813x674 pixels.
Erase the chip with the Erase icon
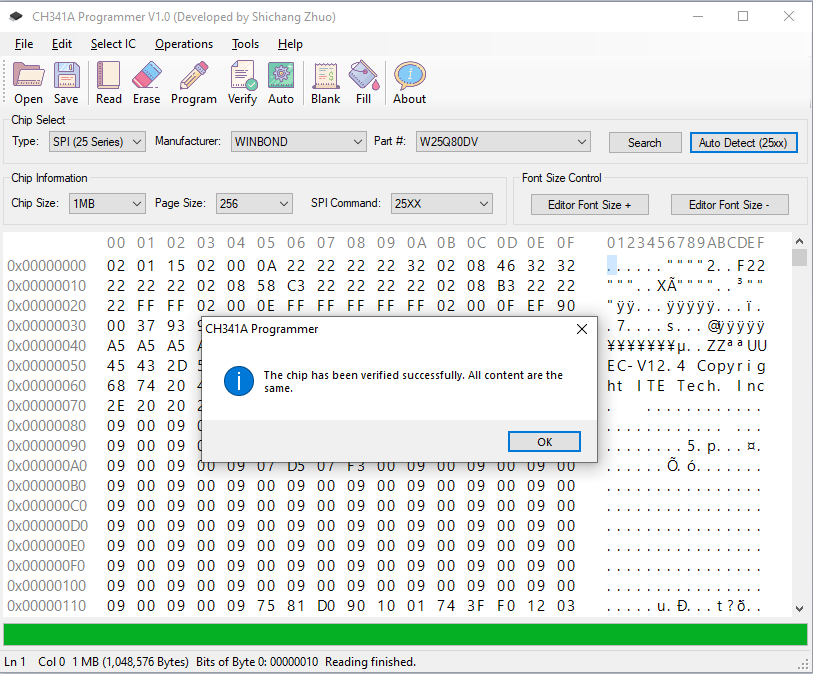pyautogui.click(x=146, y=83)
